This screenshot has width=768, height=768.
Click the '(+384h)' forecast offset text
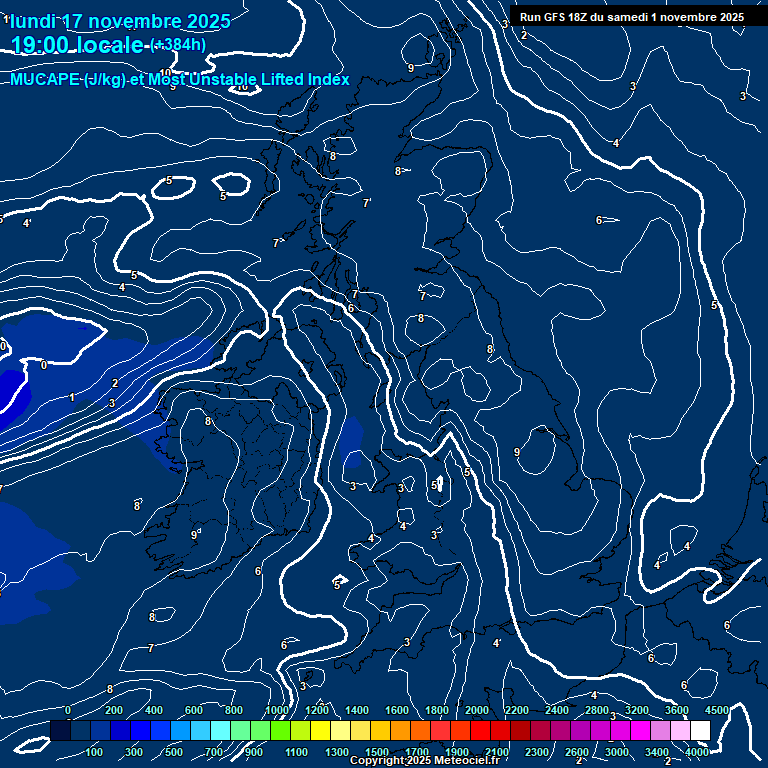(178, 45)
